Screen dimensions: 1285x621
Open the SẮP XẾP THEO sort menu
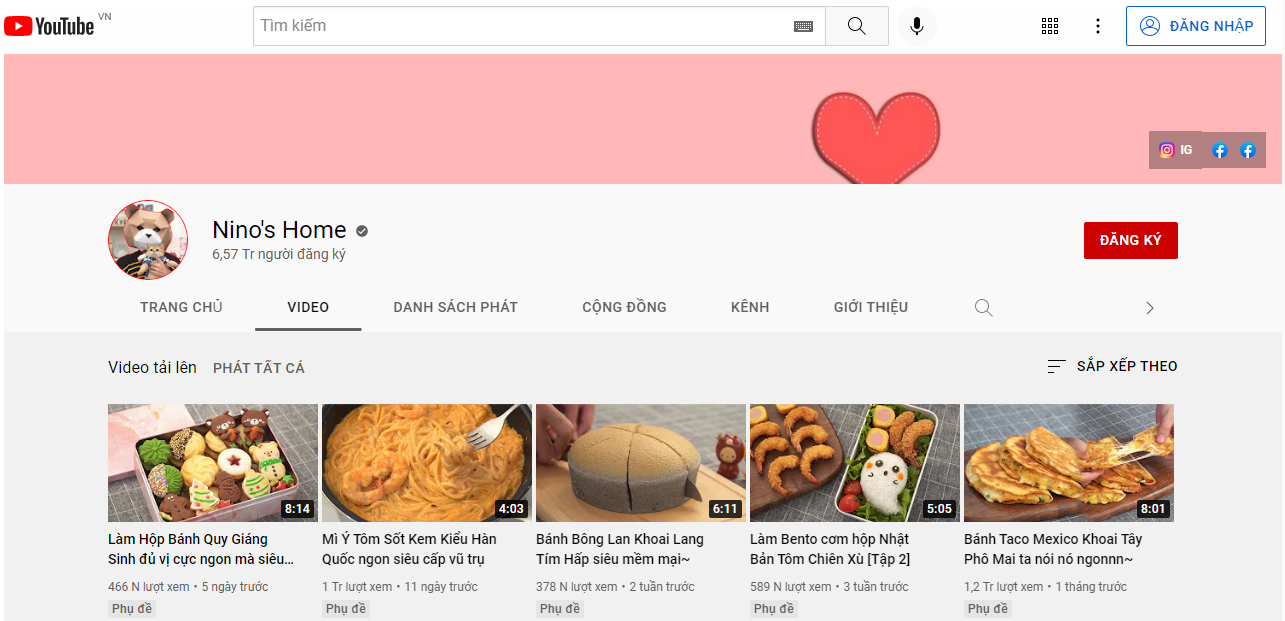[x=1112, y=366]
